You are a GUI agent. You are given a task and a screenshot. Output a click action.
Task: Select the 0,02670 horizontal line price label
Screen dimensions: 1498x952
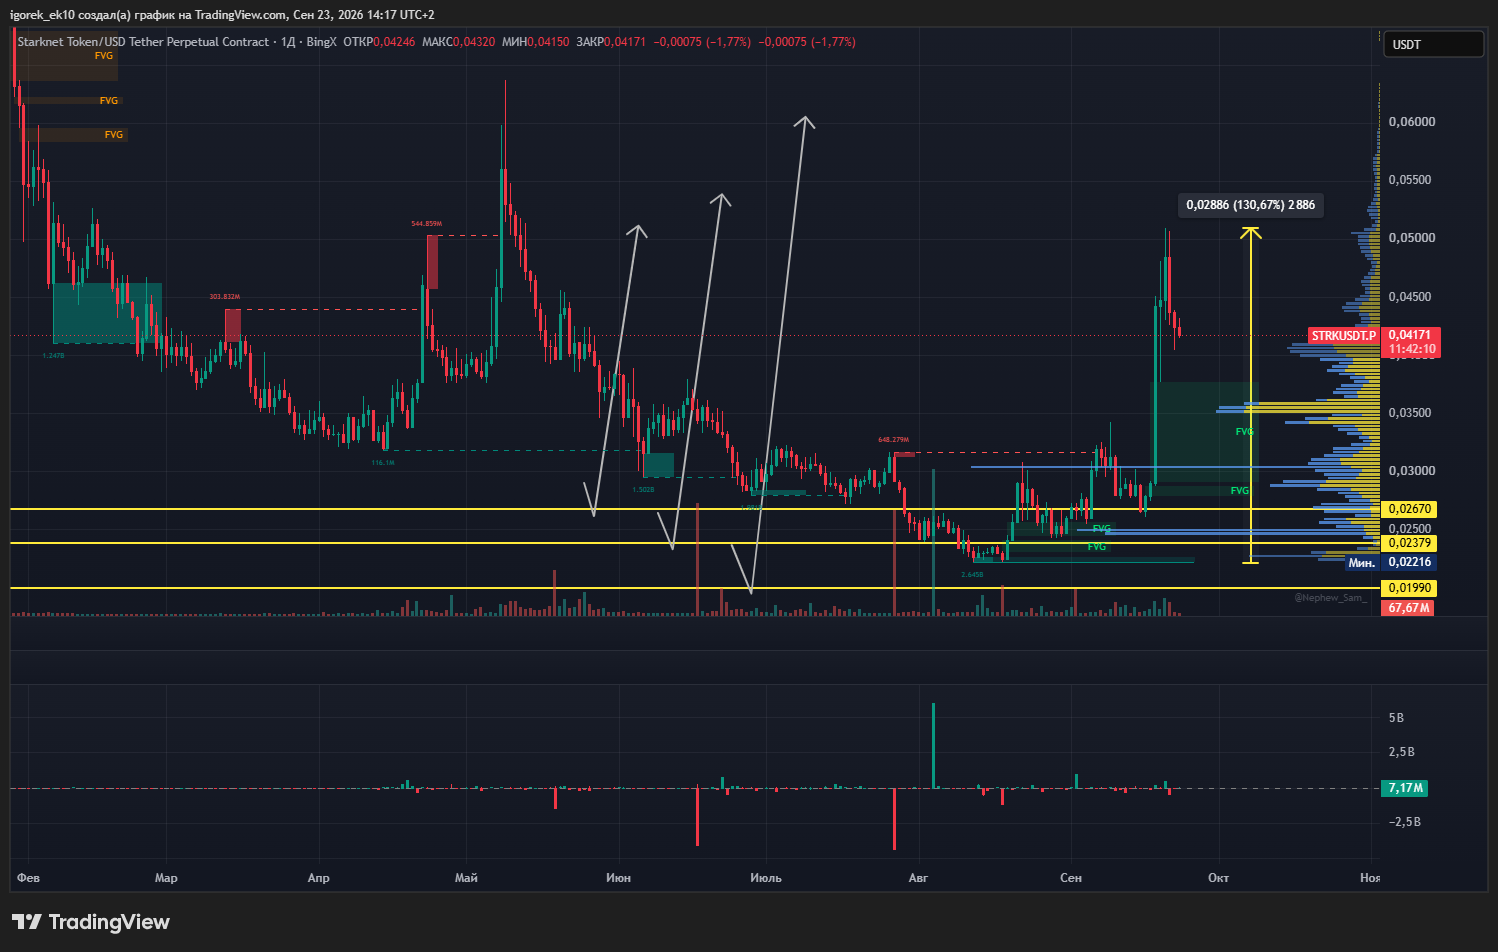click(1409, 509)
